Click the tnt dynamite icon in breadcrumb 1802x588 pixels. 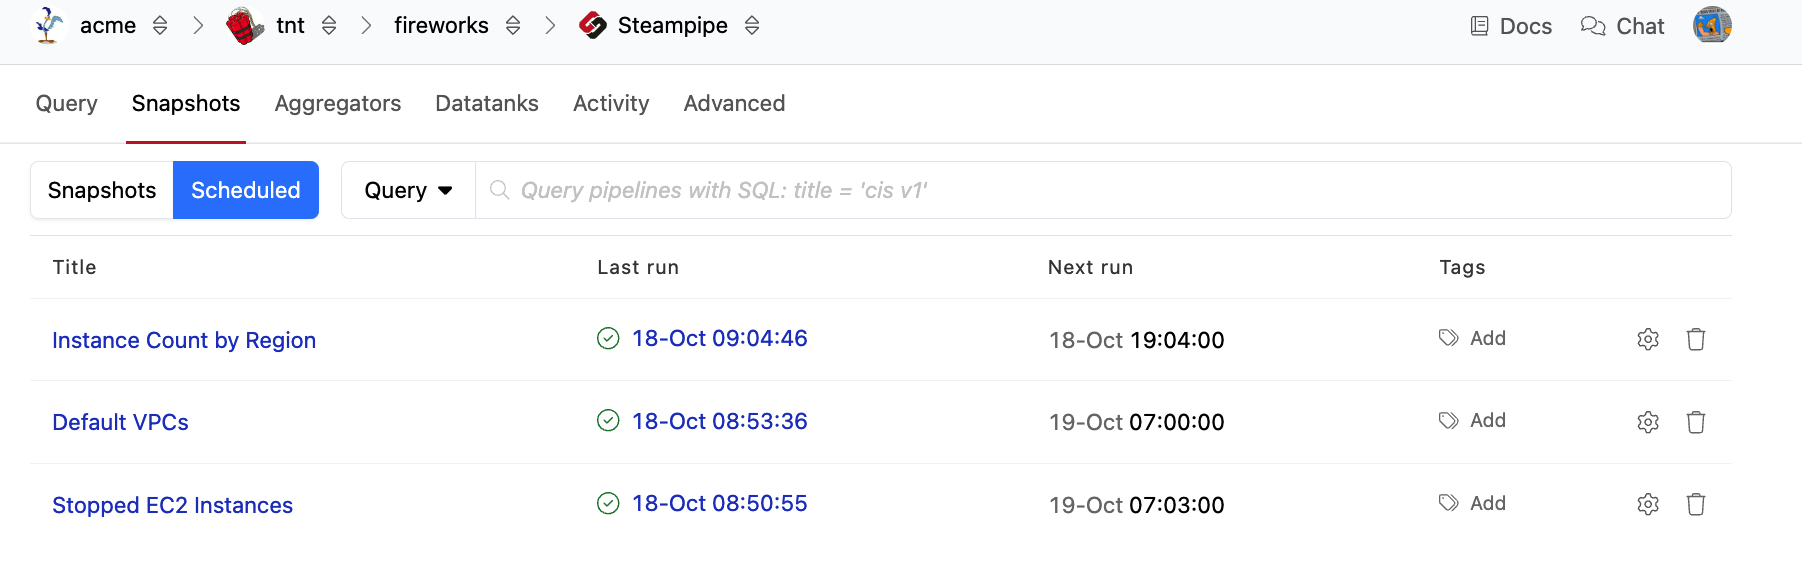[245, 26]
